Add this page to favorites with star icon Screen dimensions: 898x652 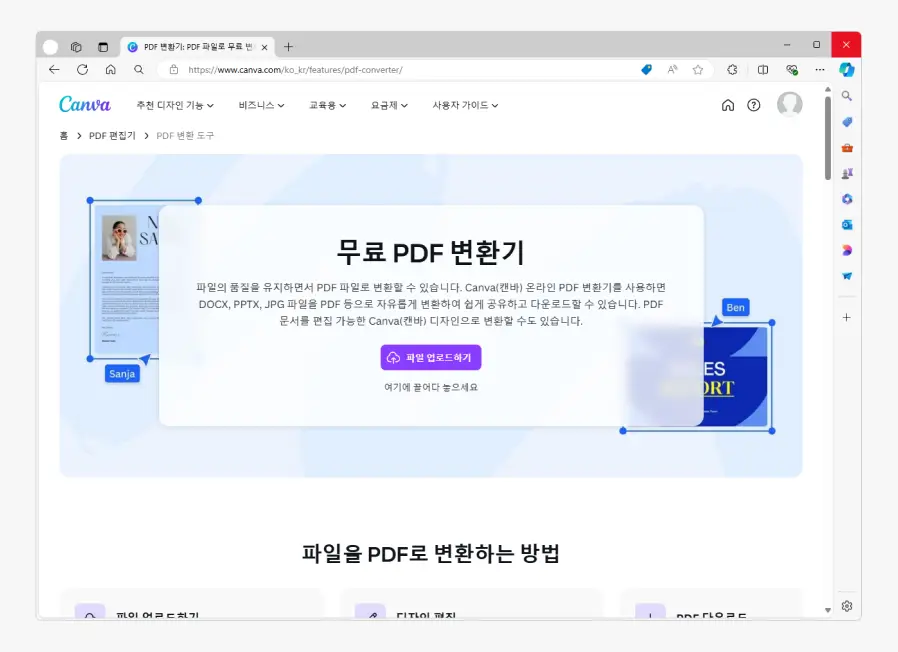coord(698,70)
